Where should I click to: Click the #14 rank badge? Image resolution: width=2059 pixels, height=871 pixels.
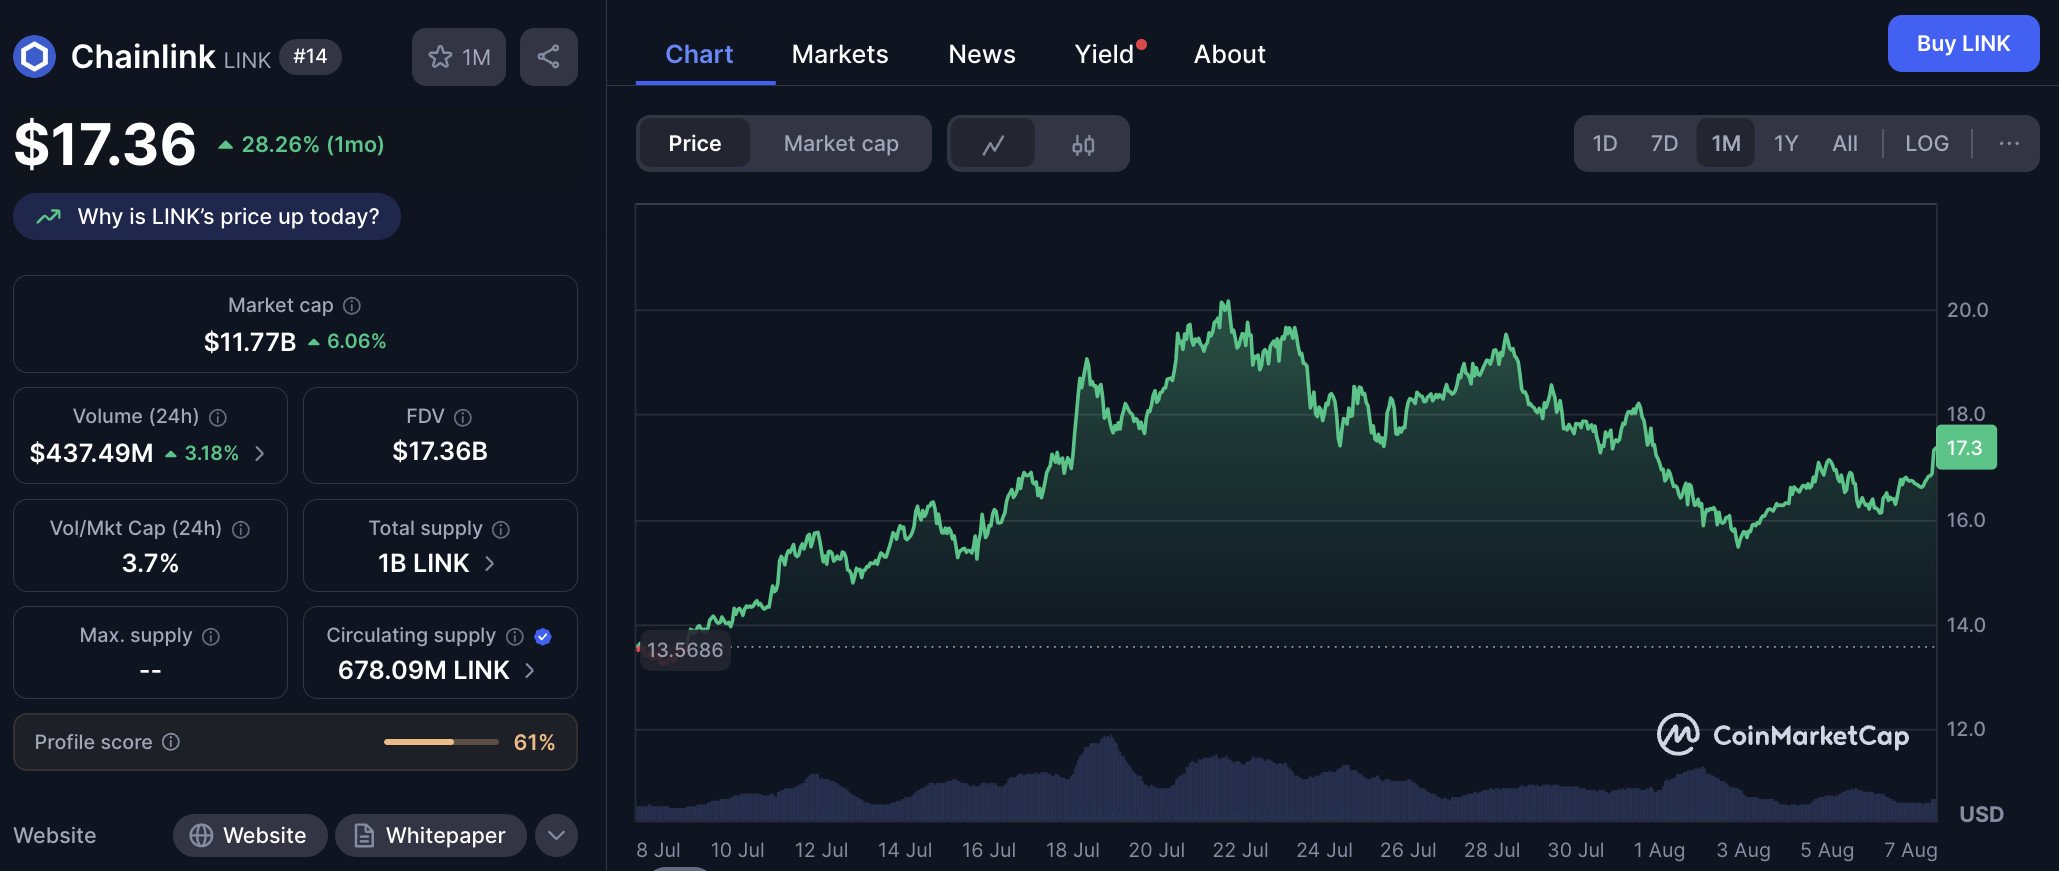click(x=310, y=57)
